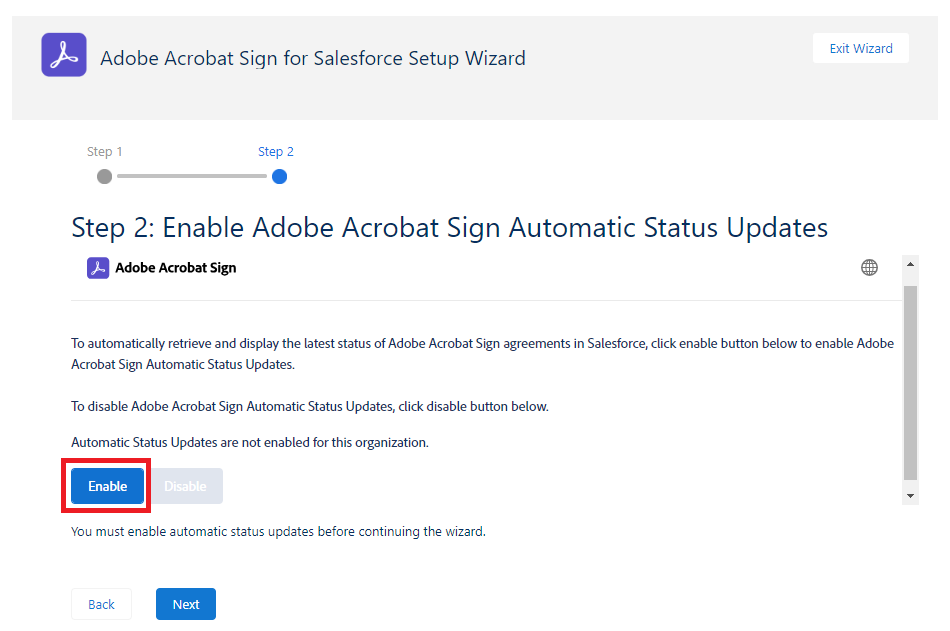Click the Adobe Acrobat Sign panel title

tap(176, 268)
